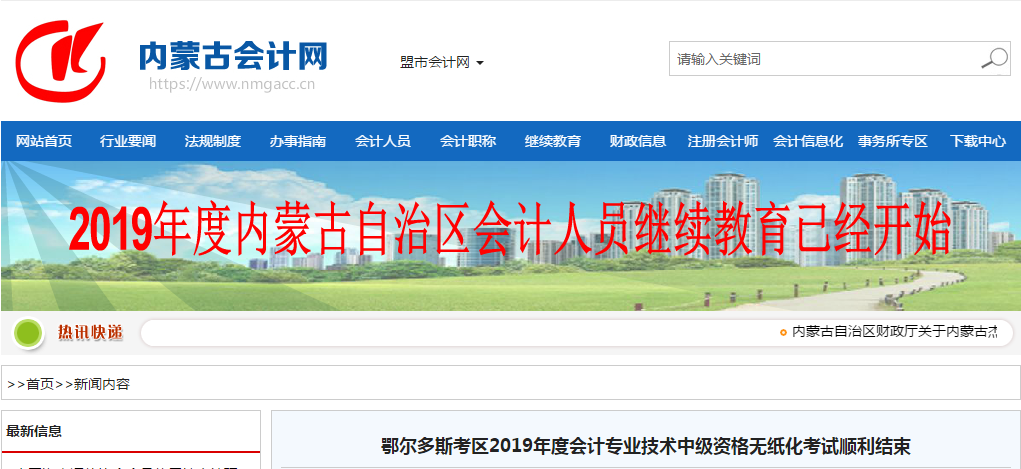This screenshot has height=469, width=1021.
Task: Click the magnifier search icon
Action: [x=993, y=59]
